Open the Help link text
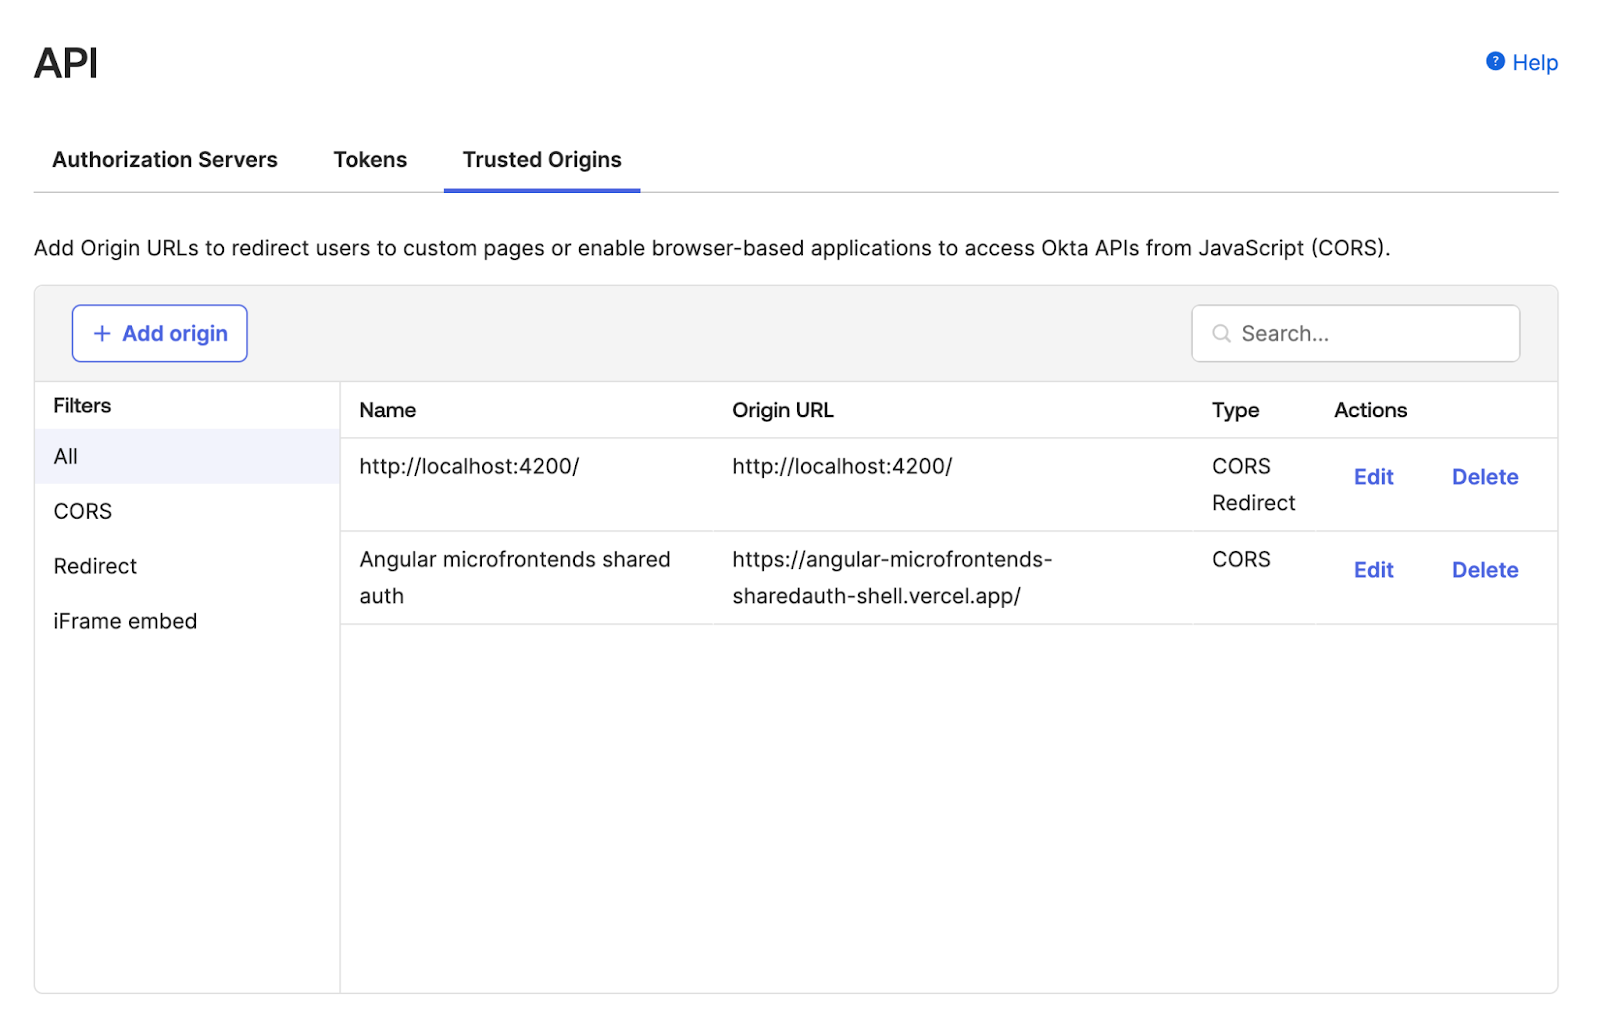This screenshot has width=1600, height=1027. point(1535,63)
